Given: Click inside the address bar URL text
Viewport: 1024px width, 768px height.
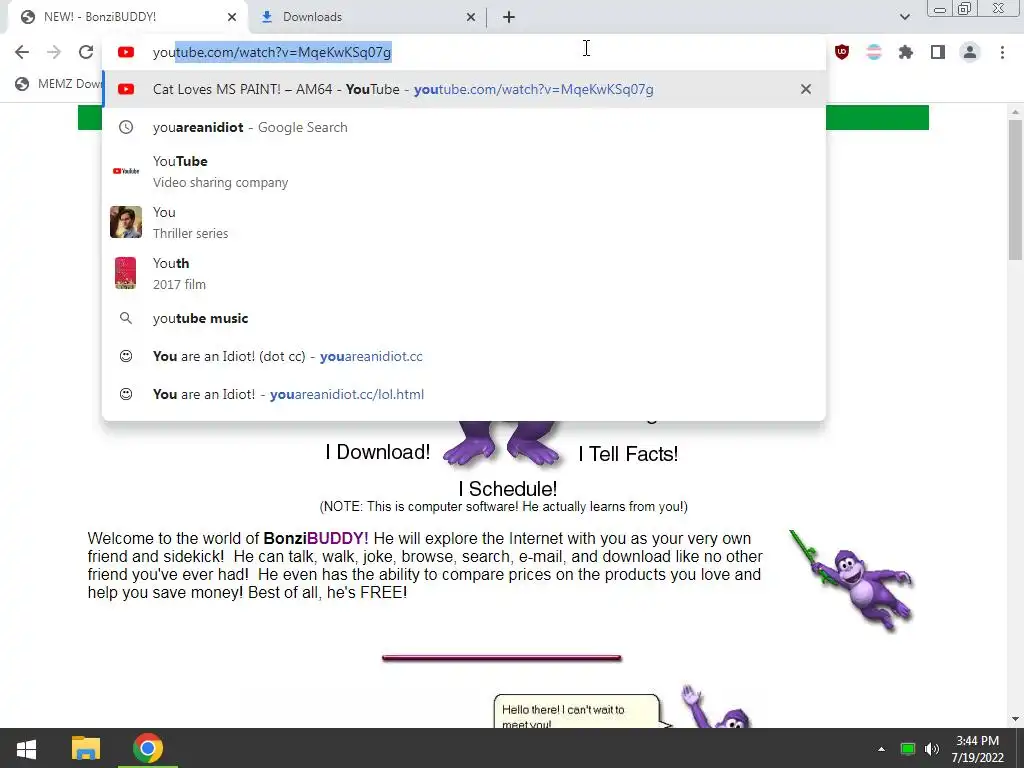Looking at the screenshot, I should click(x=272, y=52).
